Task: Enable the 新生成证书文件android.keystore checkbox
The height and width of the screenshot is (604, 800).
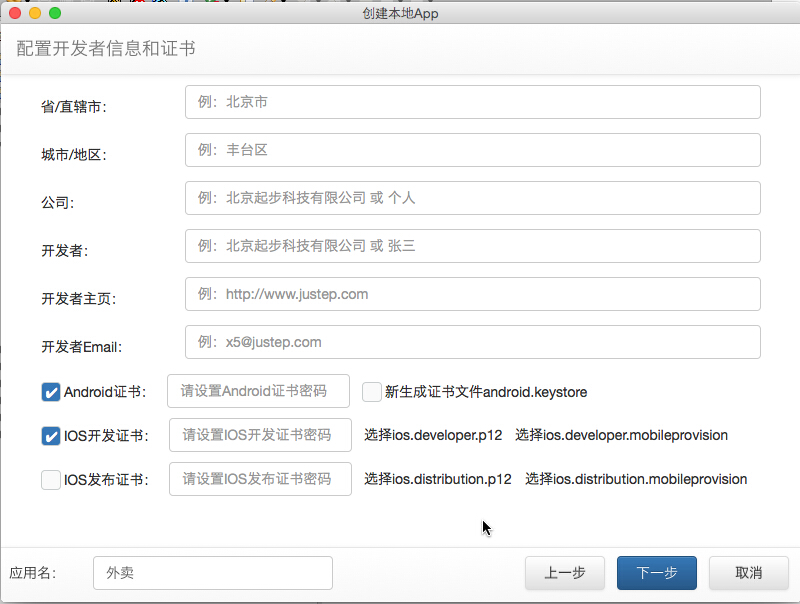Action: 370,392
